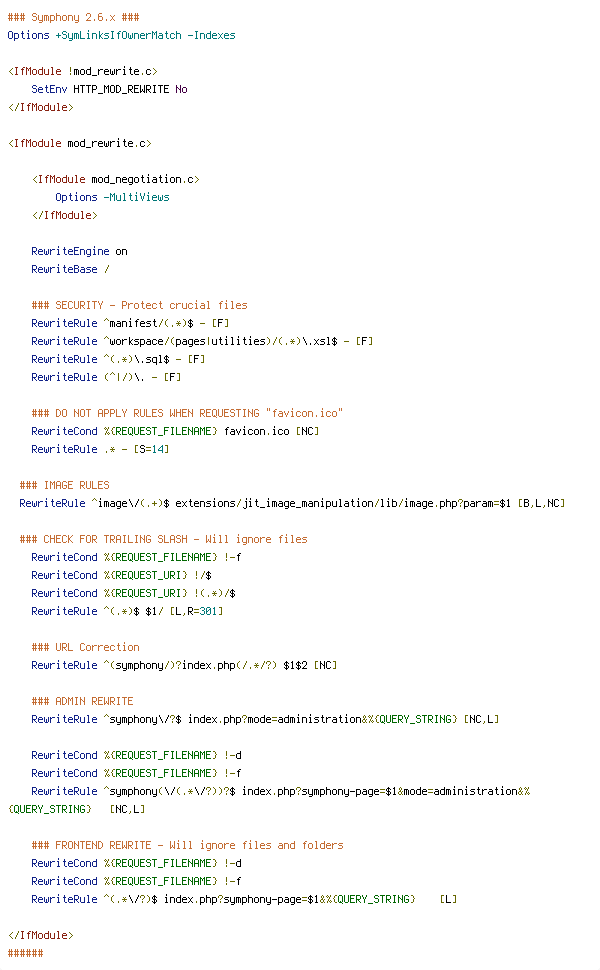Screen dimensions: 600x970
Task: Click the 'RewriteCond %{REQUEST_URI} !(.*)/$' line
Action: click(x=134, y=593)
